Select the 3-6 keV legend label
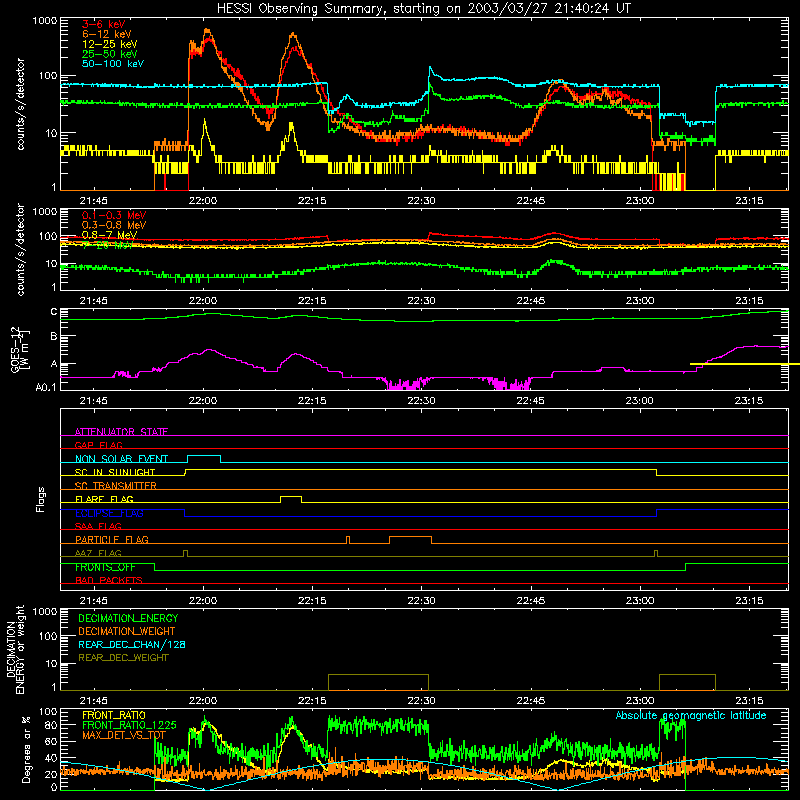800x800 pixels. point(104,24)
